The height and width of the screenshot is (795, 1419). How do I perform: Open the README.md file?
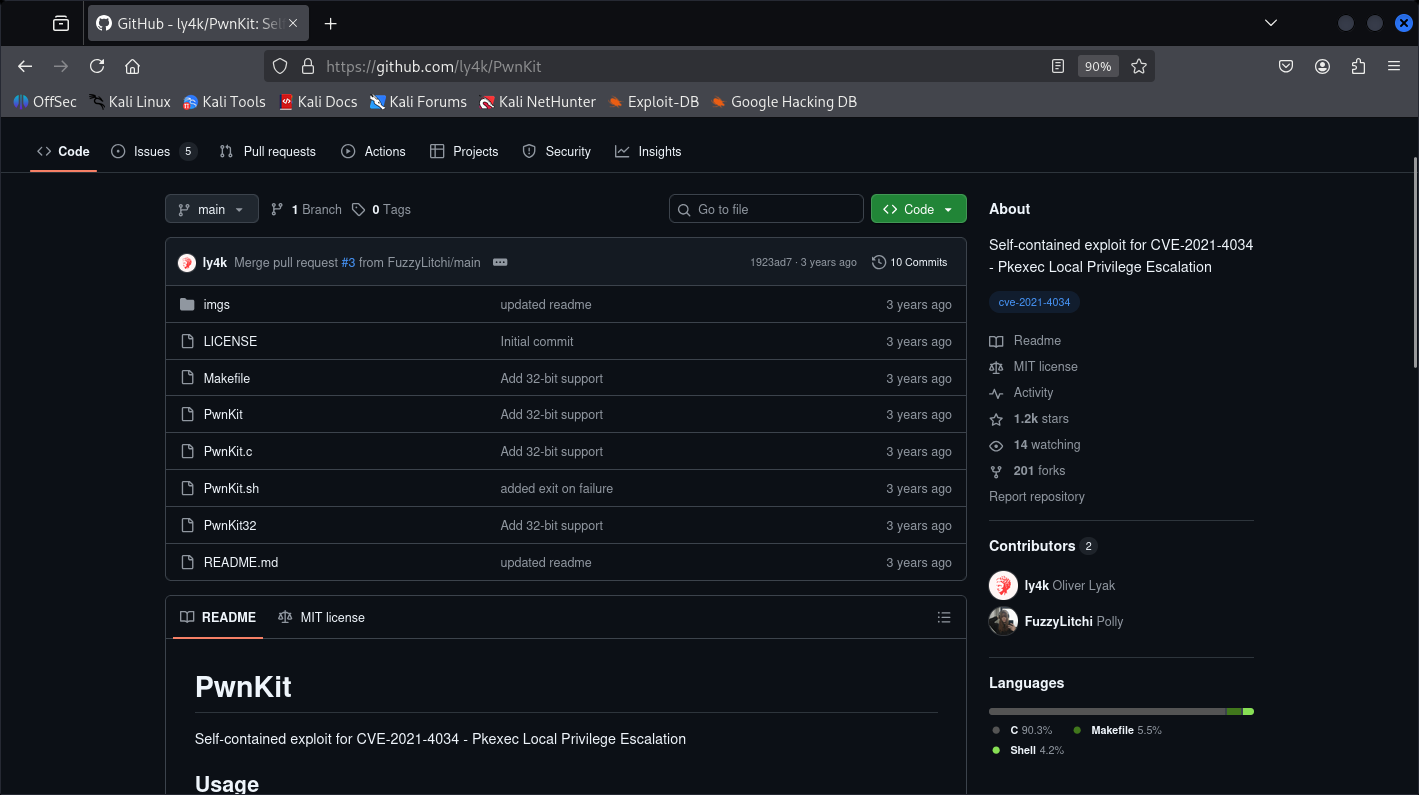[240, 562]
